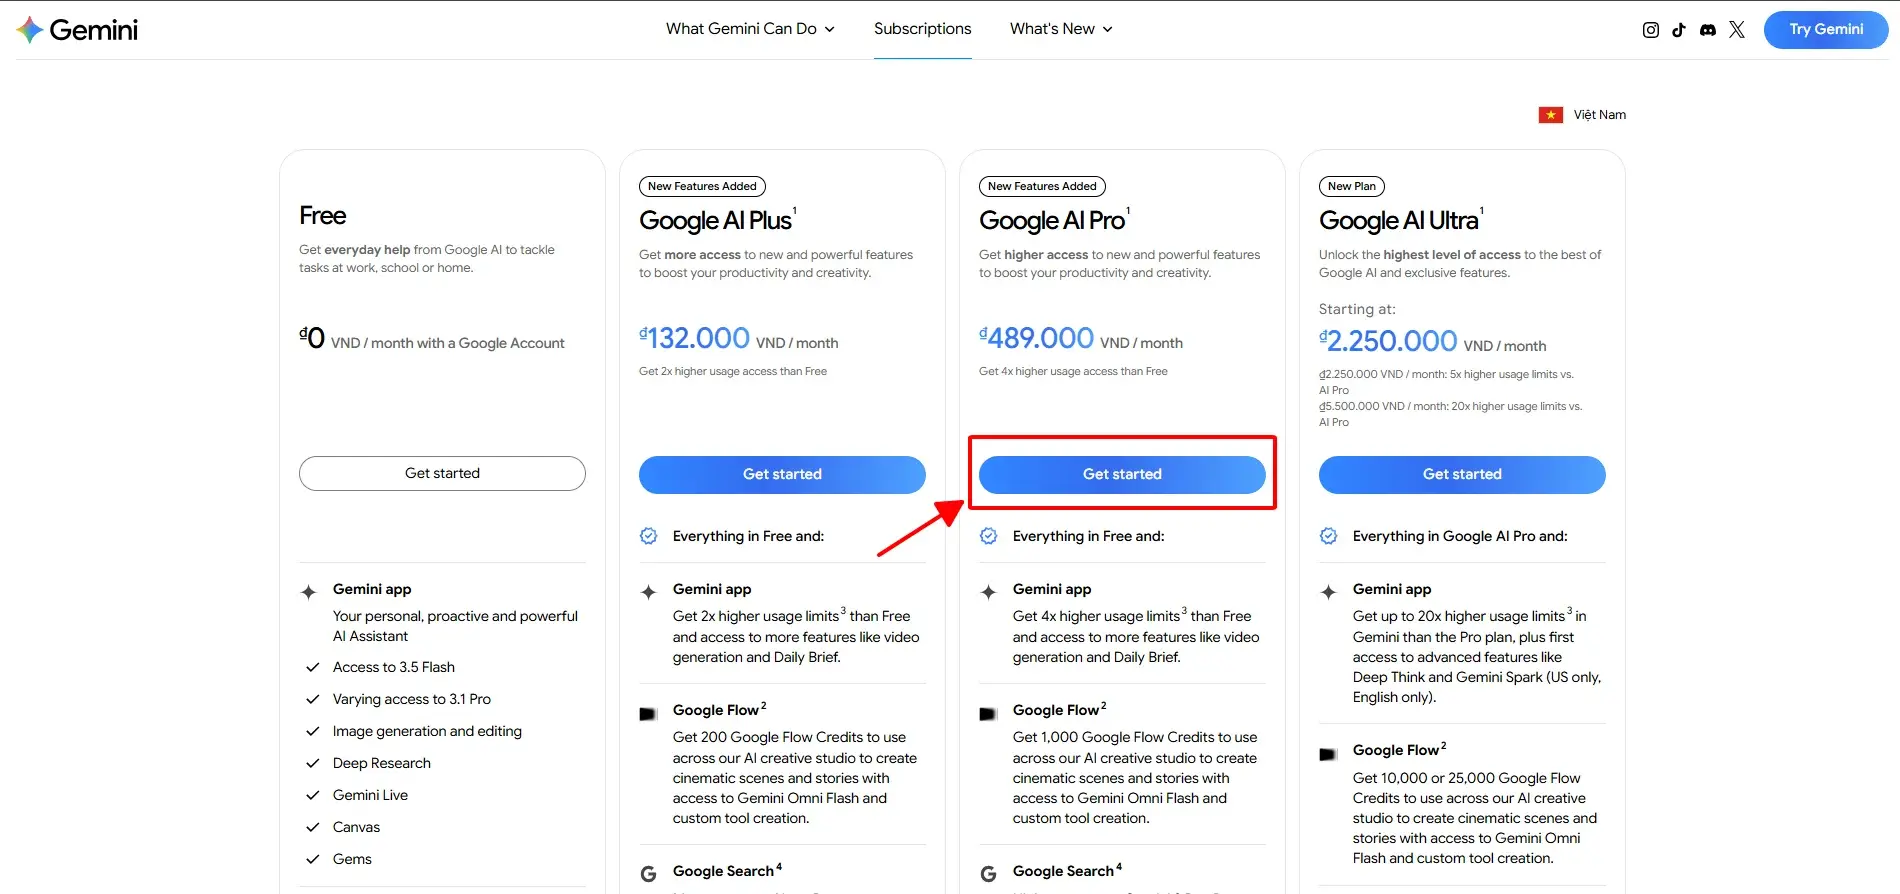The image size is (1900, 894).
Task: Open the X (Twitter) social link
Action: point(1737,30)
